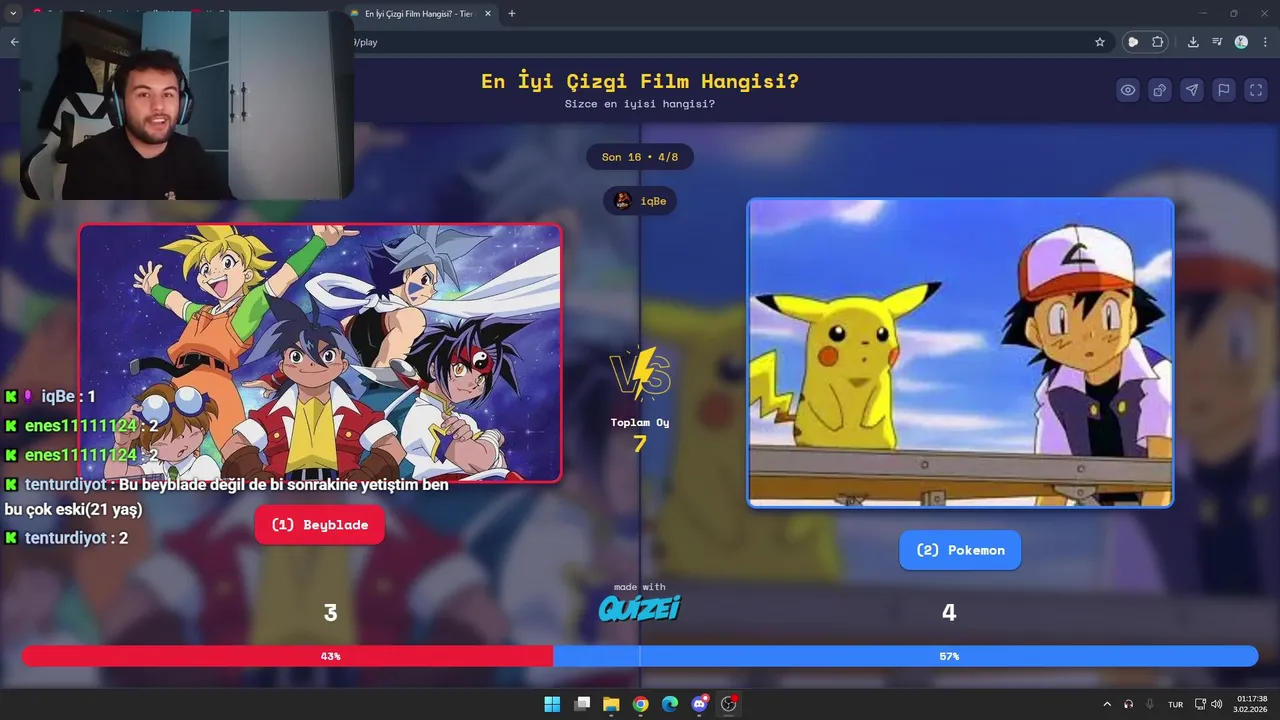Image resolution: width=1280 pixels, height=720 pixels.
Task: Open Google Chrome from the taskbar
Action: point(640,704)
